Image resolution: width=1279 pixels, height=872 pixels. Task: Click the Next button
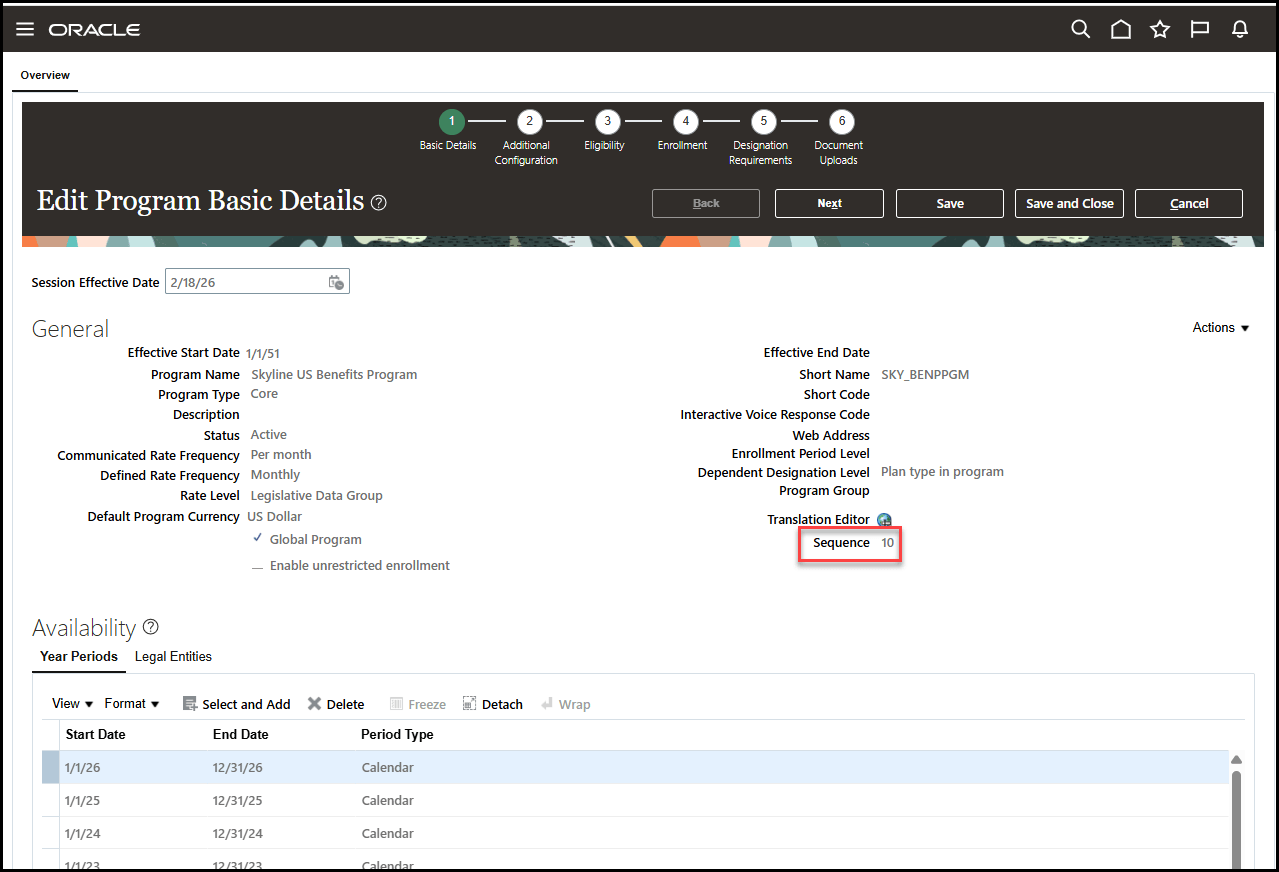[829, 203]
